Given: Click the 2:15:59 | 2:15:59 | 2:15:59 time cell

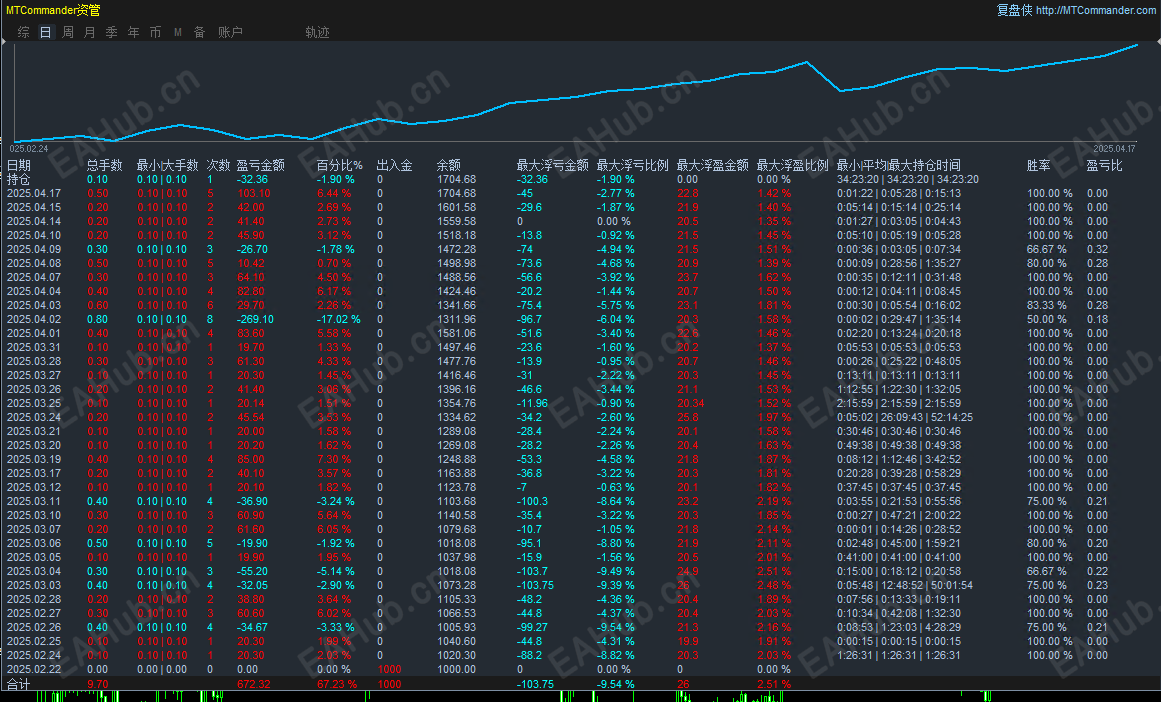Looking at the screenshot, I should (899, 403).
